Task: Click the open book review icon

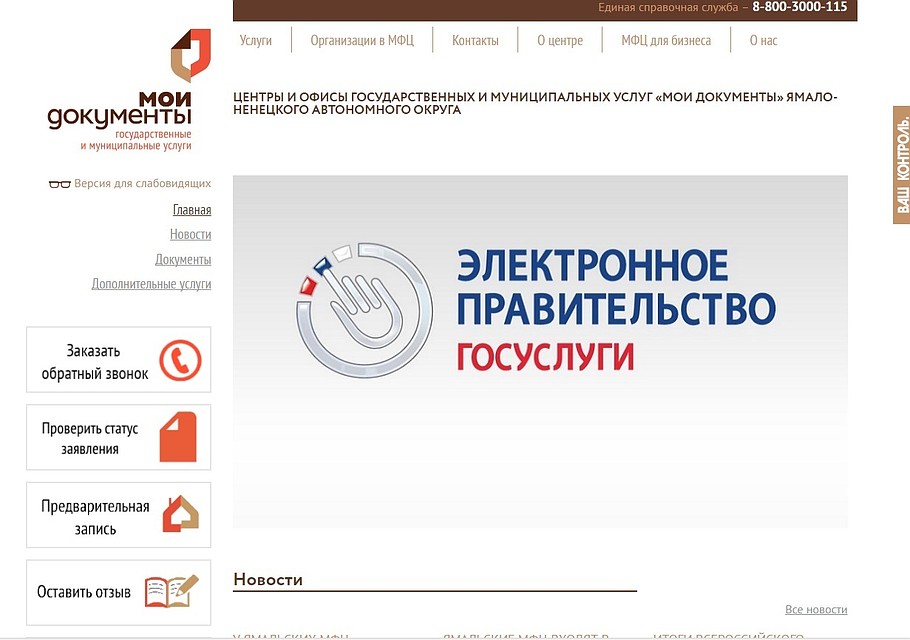Action: pyautogui.click(x=171, y=591)
